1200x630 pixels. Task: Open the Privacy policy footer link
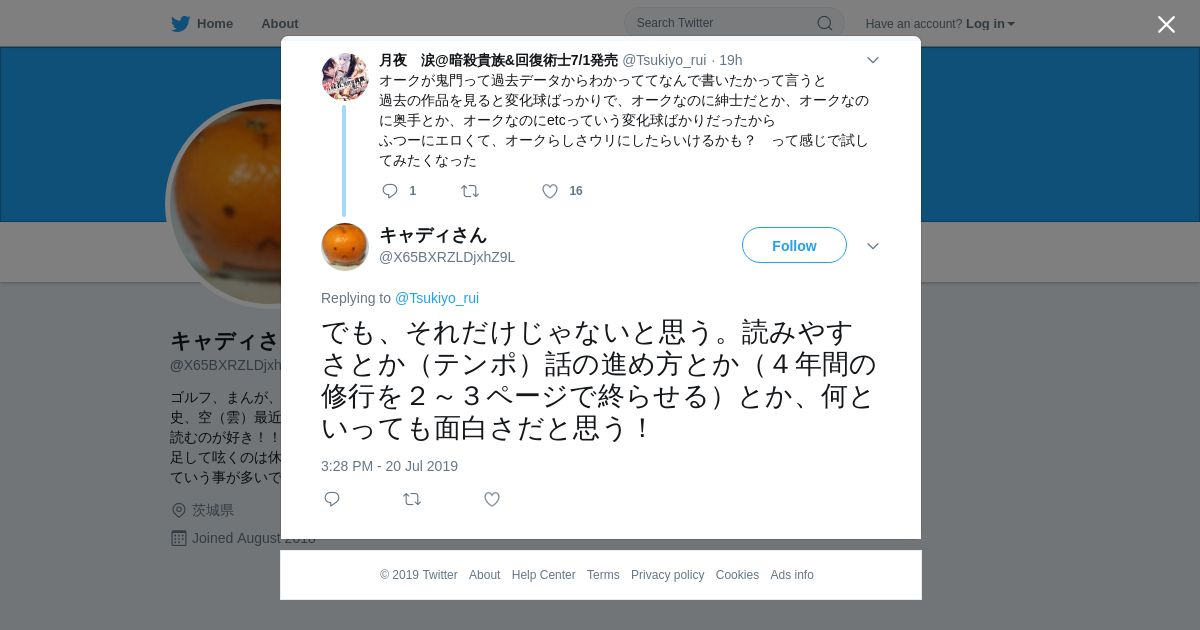coord(667,575)
